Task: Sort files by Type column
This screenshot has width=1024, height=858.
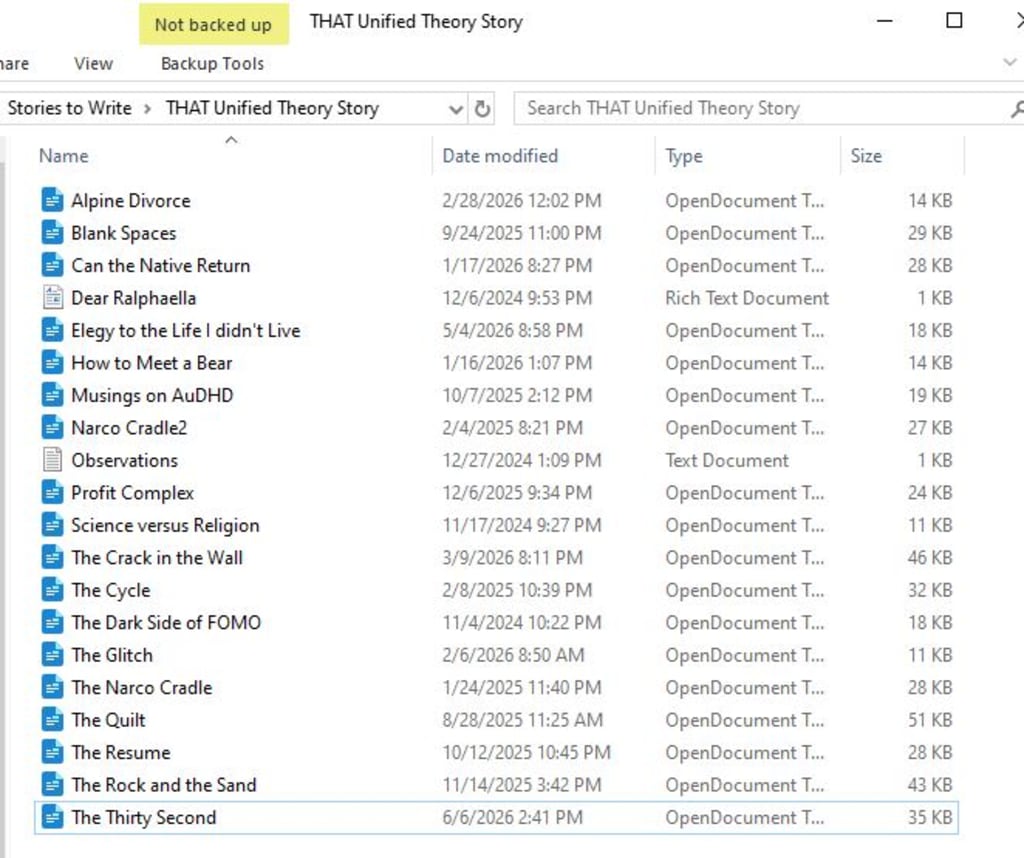Action: point(684,156)
